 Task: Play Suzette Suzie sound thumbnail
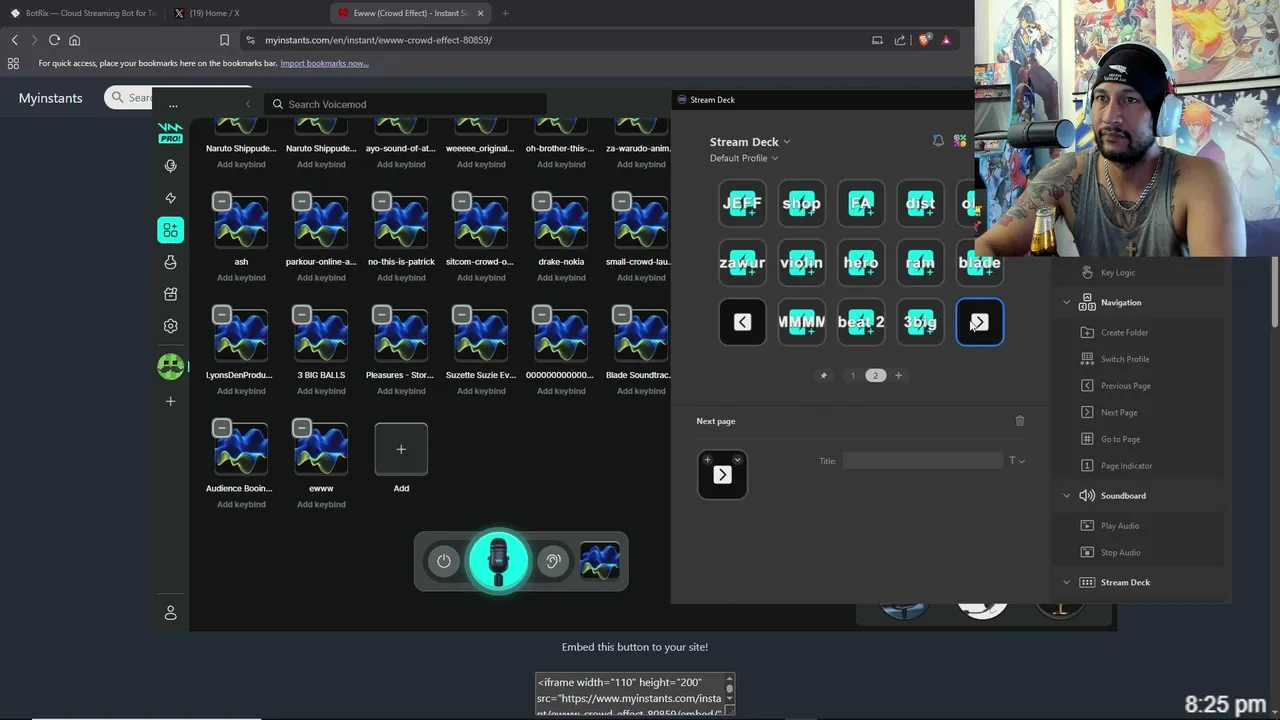[x=481, y=334]
